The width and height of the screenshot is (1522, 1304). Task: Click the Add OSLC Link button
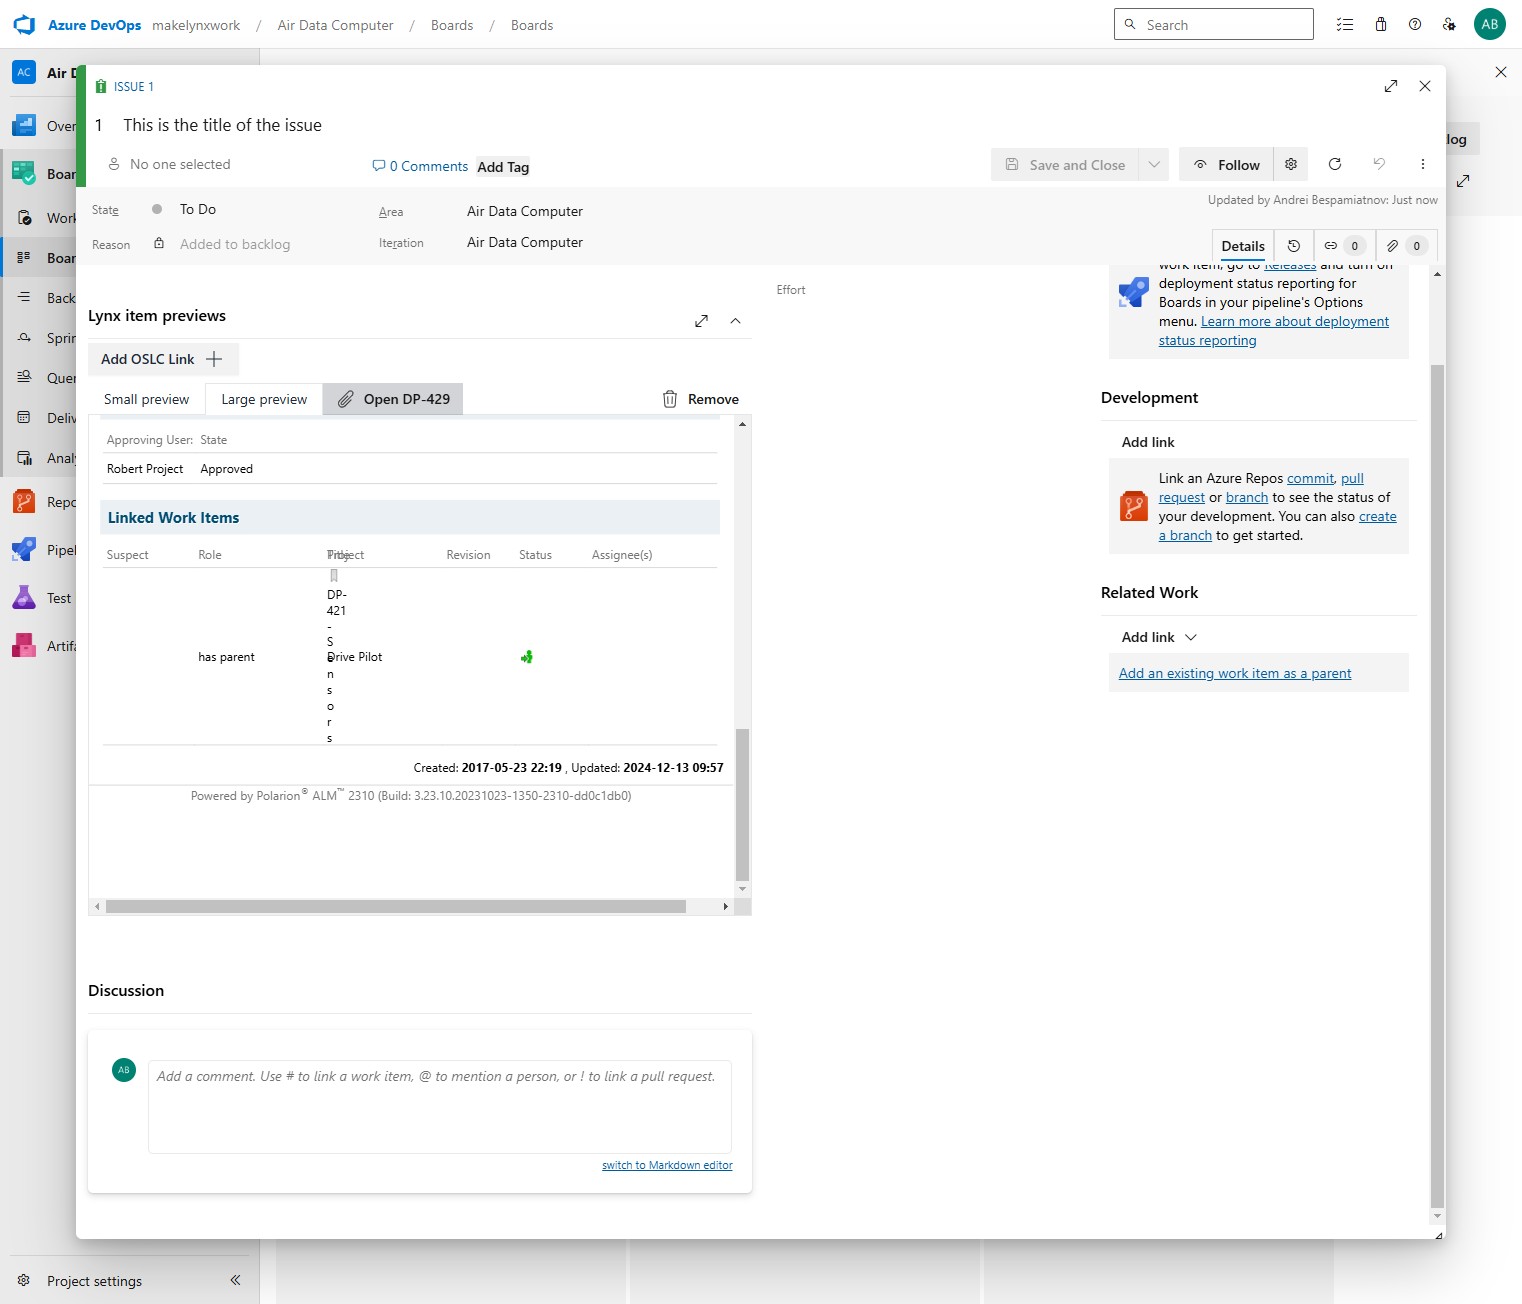(x=163, y=359)
